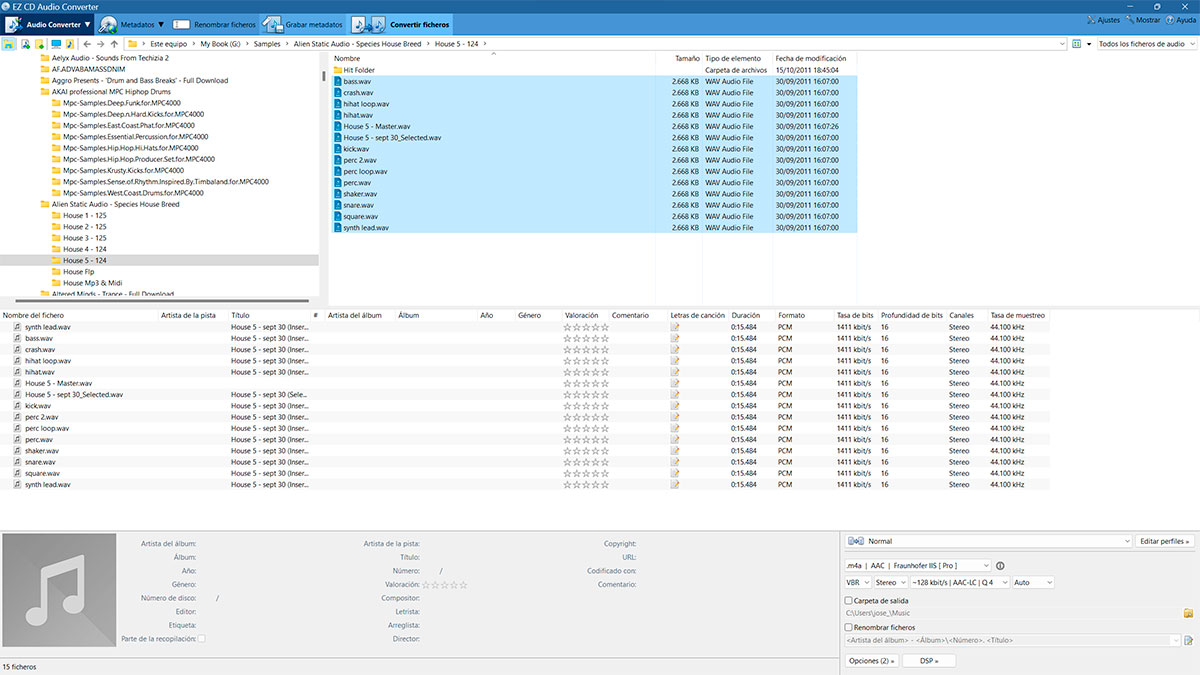Set star rating for crash.wav row

click(586, 349)
